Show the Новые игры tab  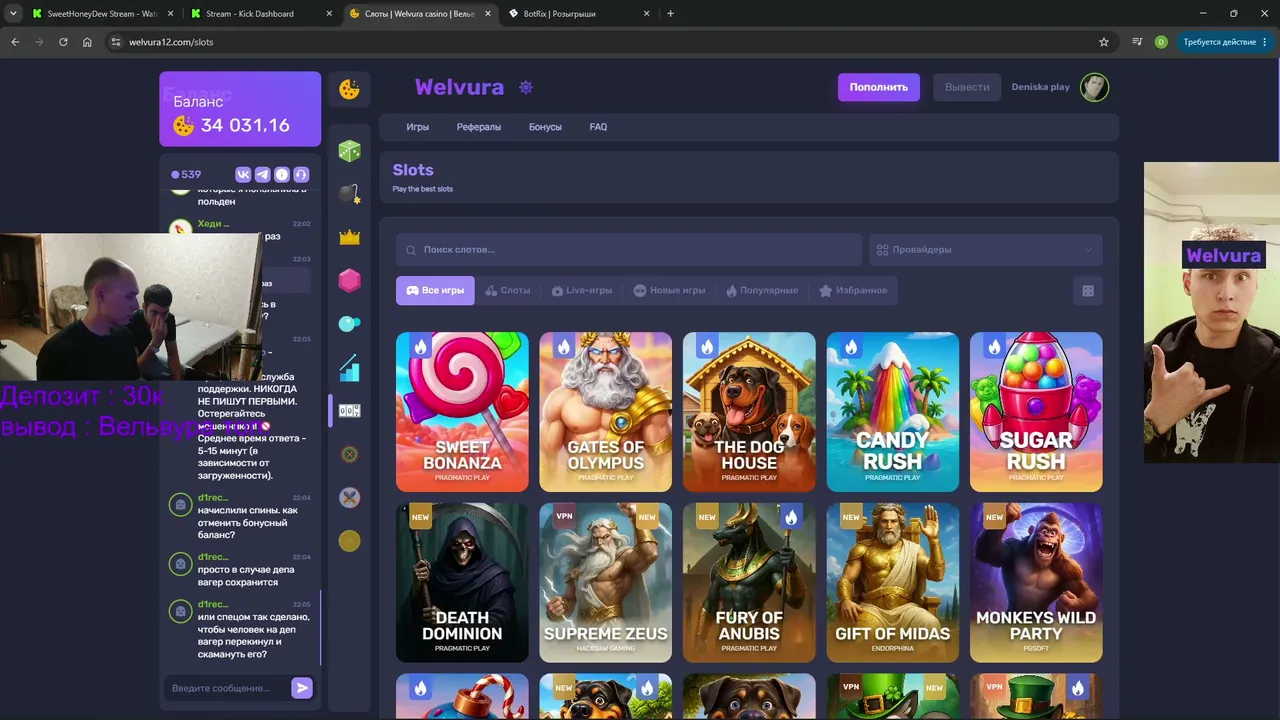669,291
